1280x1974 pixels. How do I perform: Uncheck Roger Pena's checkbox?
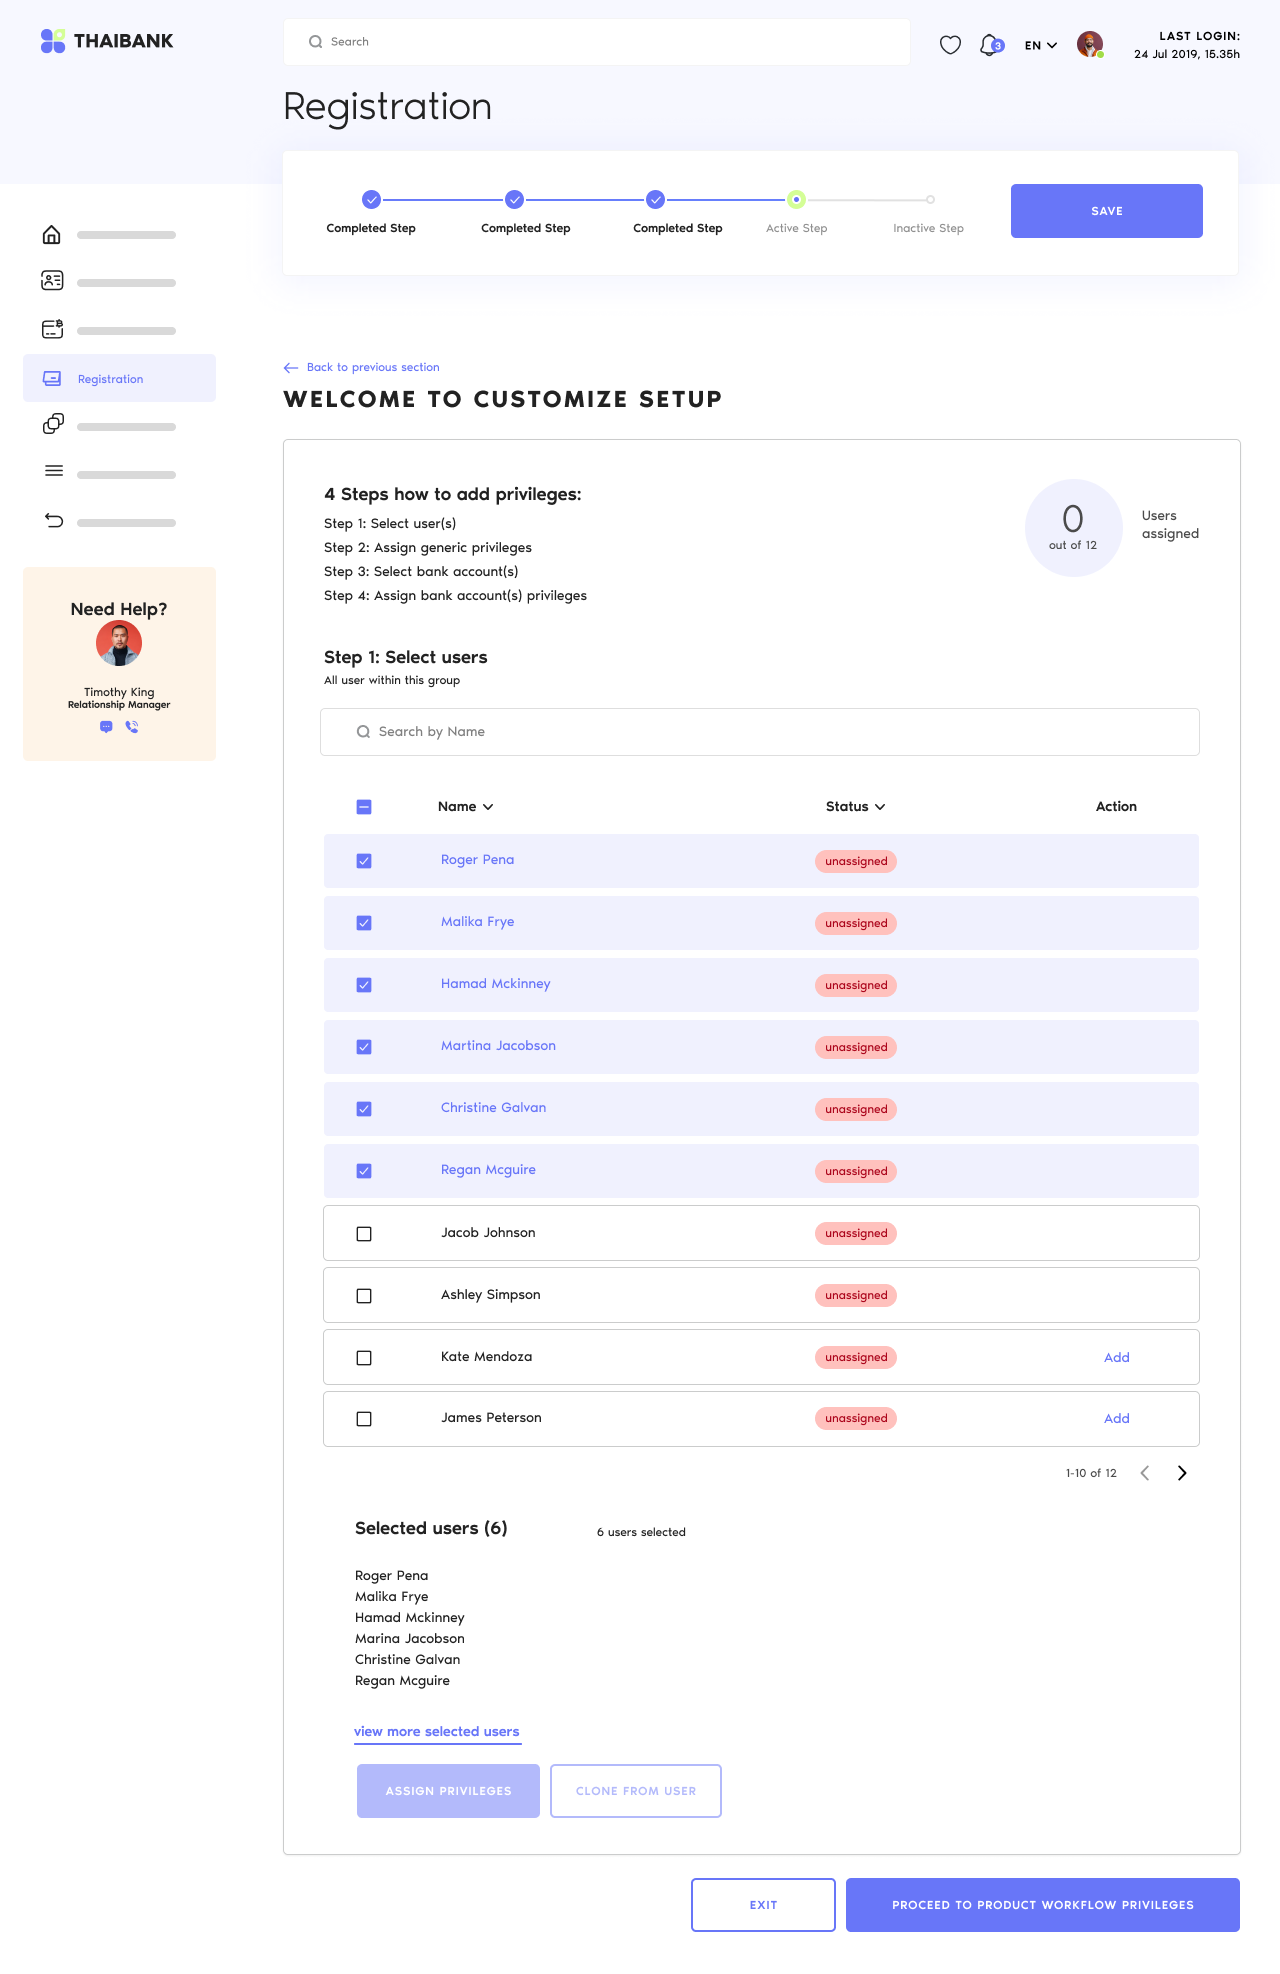[364, 861]
